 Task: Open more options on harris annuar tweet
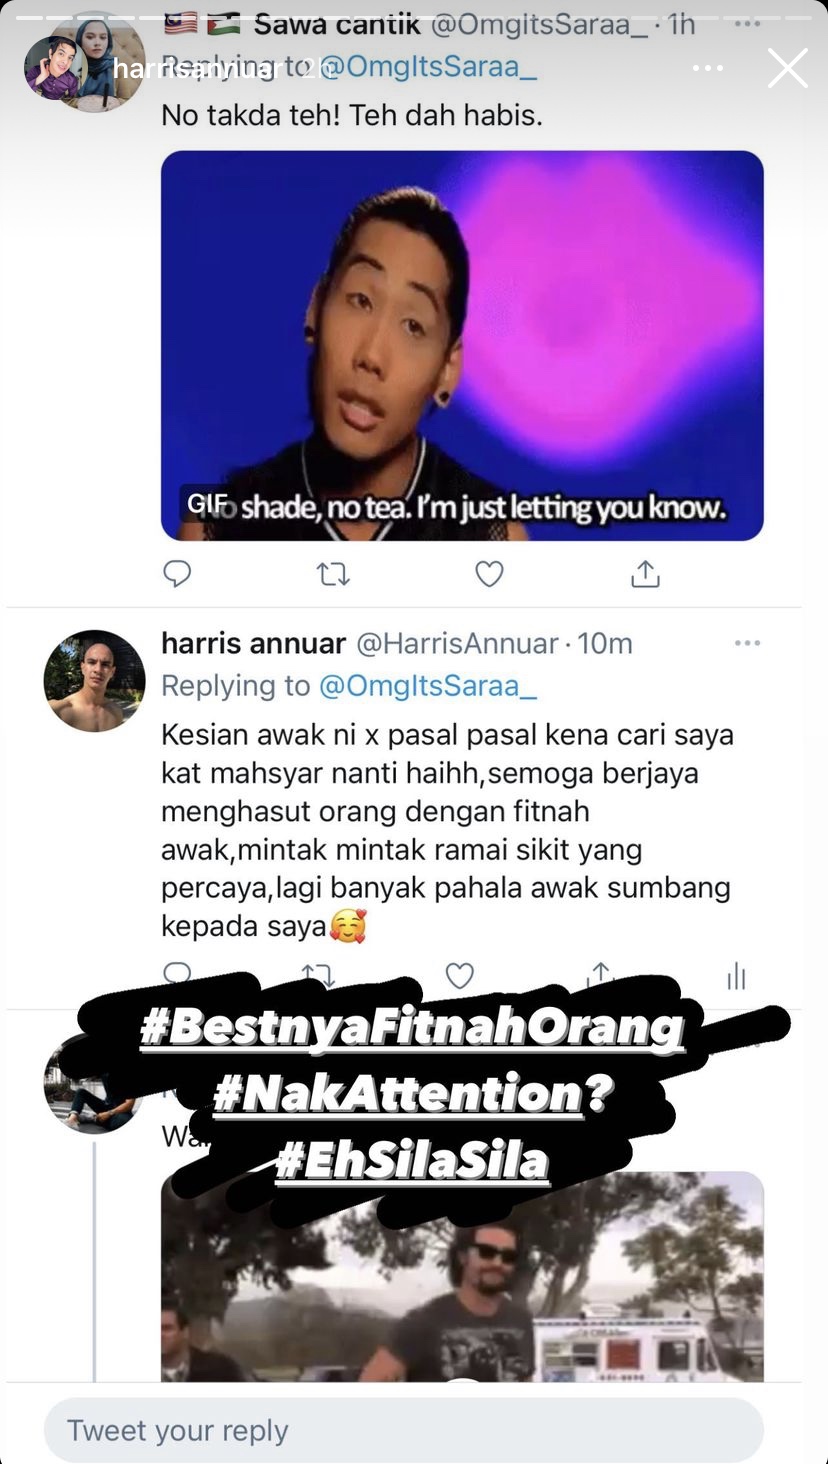pyautogui.click(x=747, y=643)
